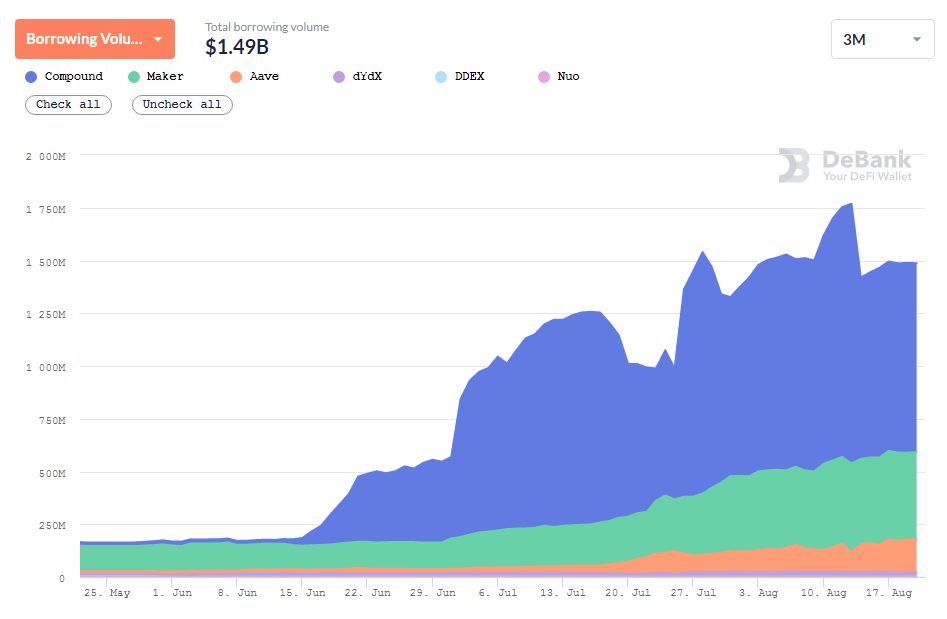Click the 20. Jul x-axis label
The image size is (947, 619).
click(x=628, y=593)
